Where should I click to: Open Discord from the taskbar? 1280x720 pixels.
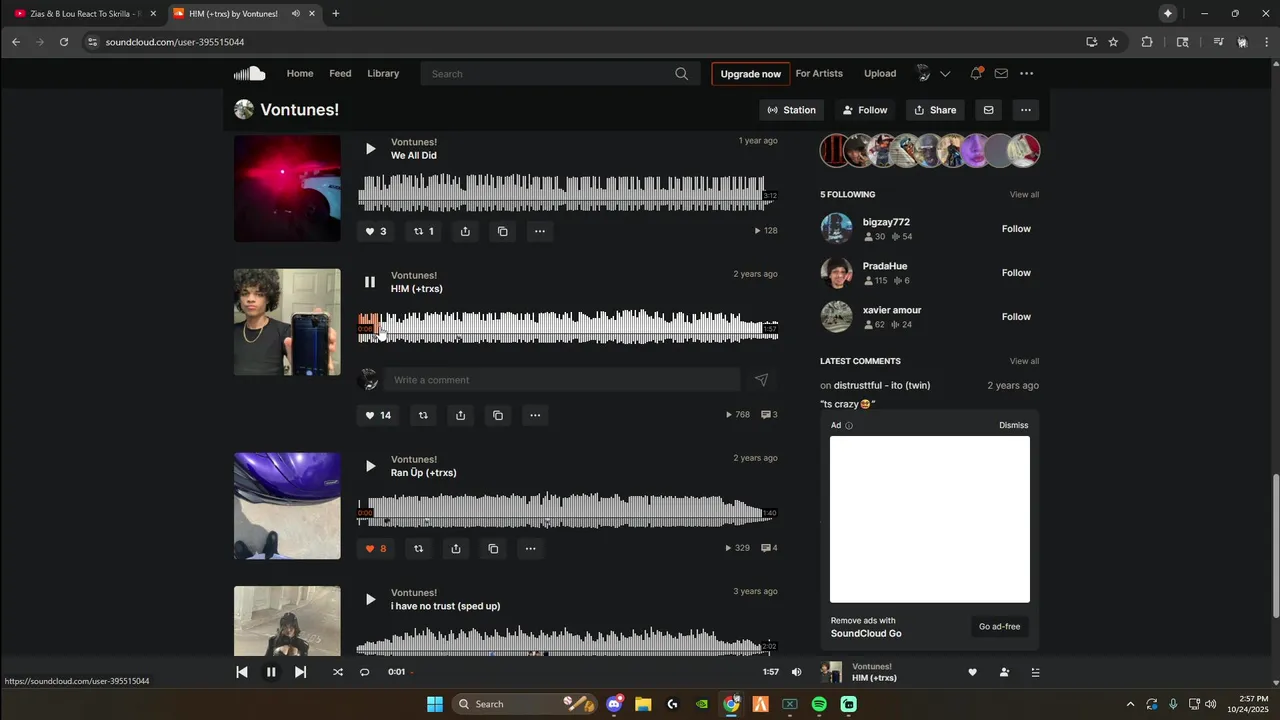[x=614, y=704]
